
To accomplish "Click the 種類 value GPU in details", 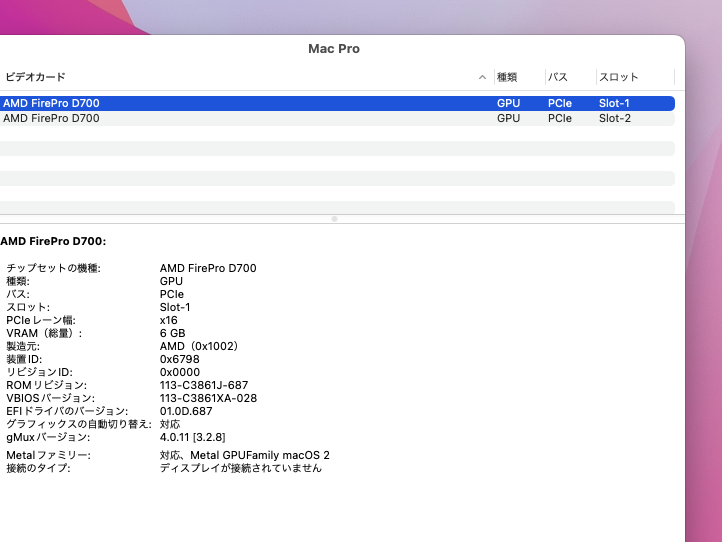I will [171, 281].
